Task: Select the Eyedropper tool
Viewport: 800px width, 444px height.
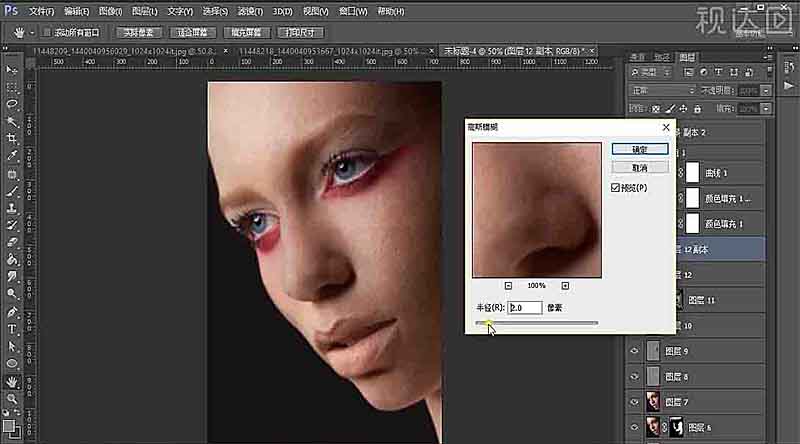Action: coord(12,156)
